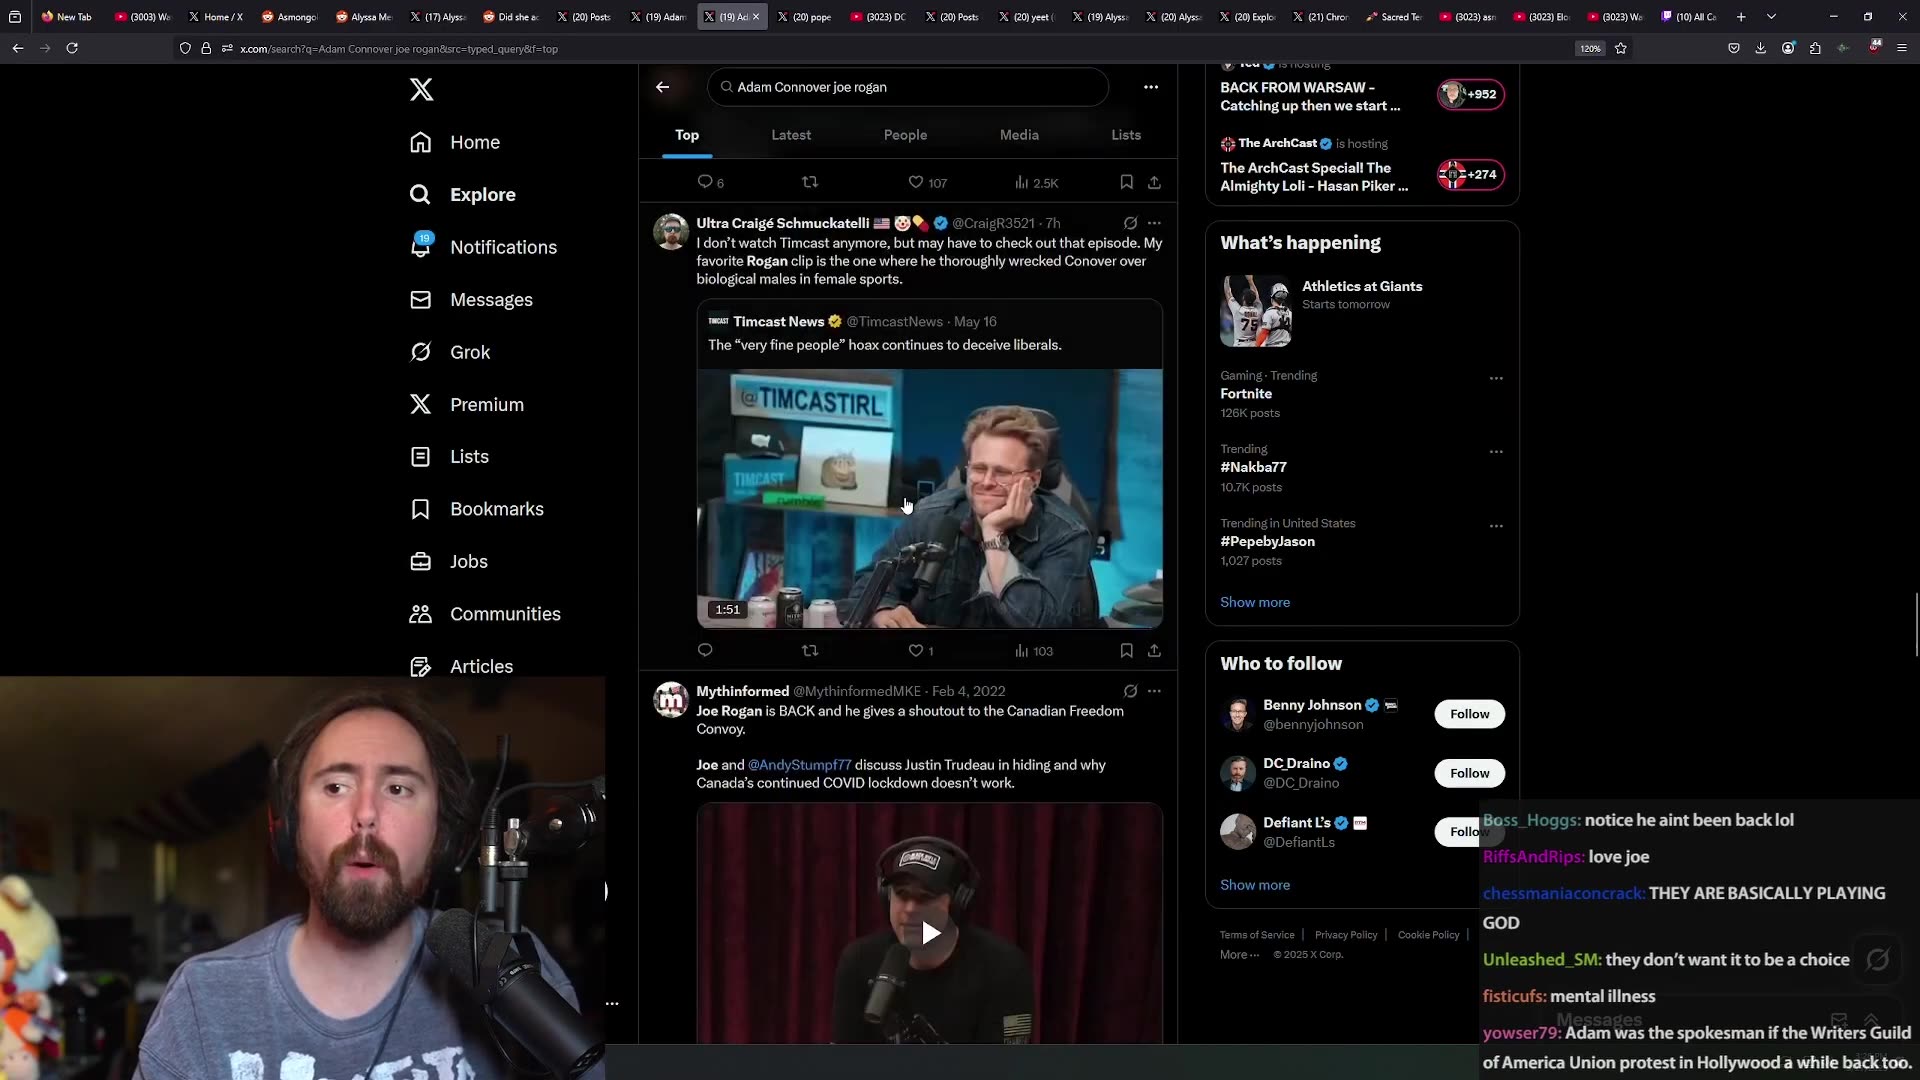Open the Bookmarks section

coord(497,509)
